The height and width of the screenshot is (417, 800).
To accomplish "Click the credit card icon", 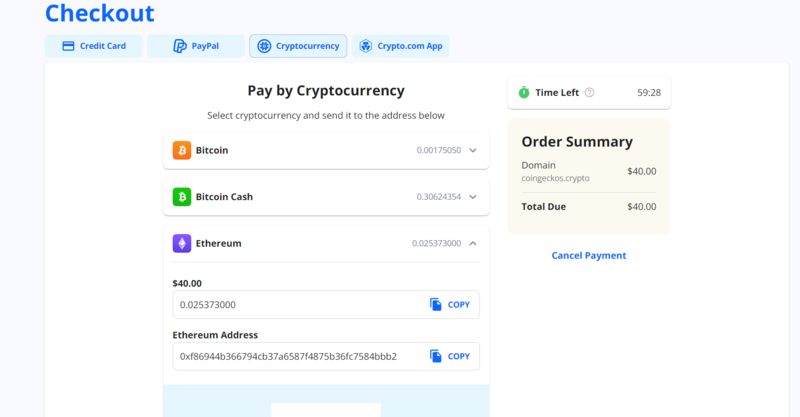I will (x=68, y=46).
